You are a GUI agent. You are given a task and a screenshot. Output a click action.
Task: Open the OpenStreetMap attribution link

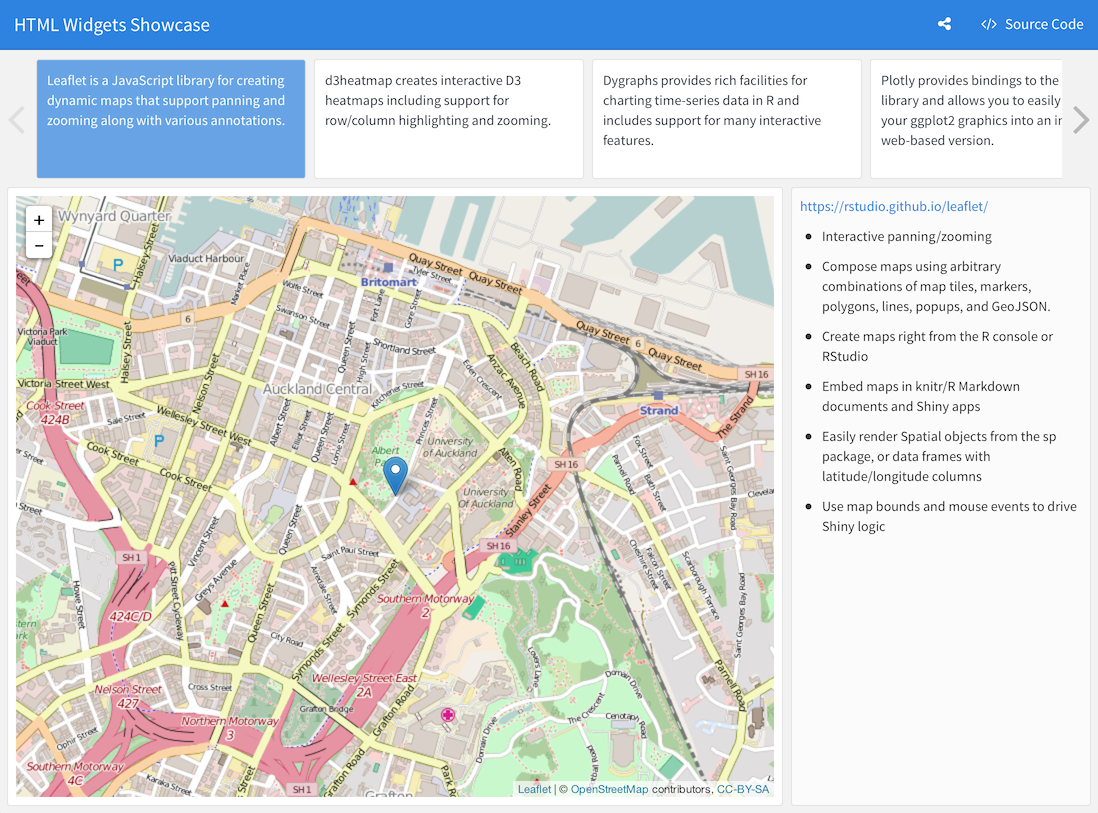point(609,789)
